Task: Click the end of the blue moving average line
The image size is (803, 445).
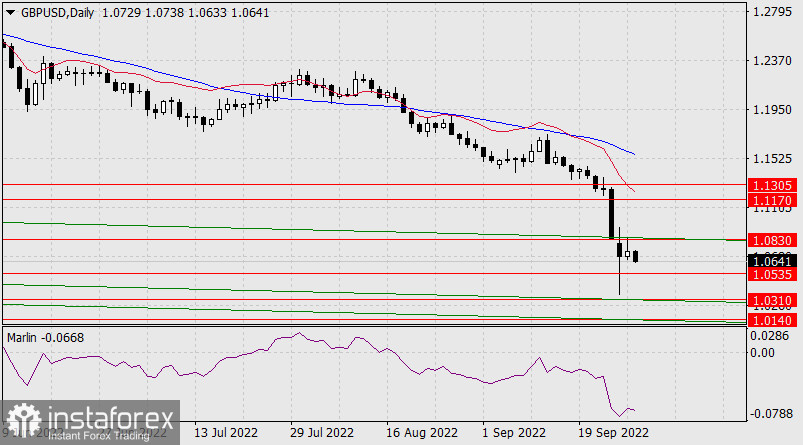Action: 635,154
